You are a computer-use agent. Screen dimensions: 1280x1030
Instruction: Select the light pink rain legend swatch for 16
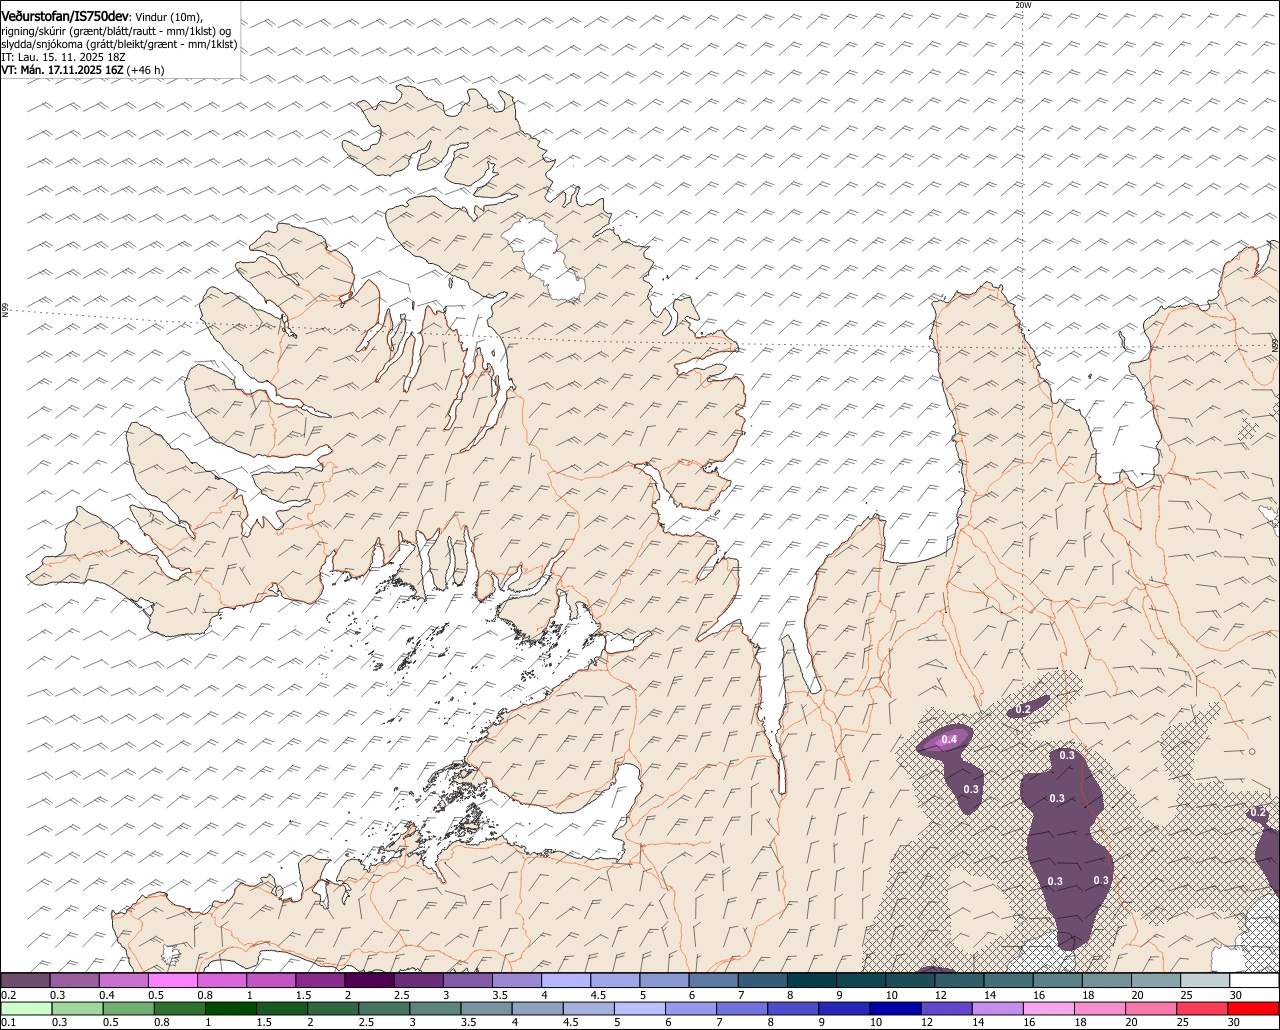coord(1050,1008)
